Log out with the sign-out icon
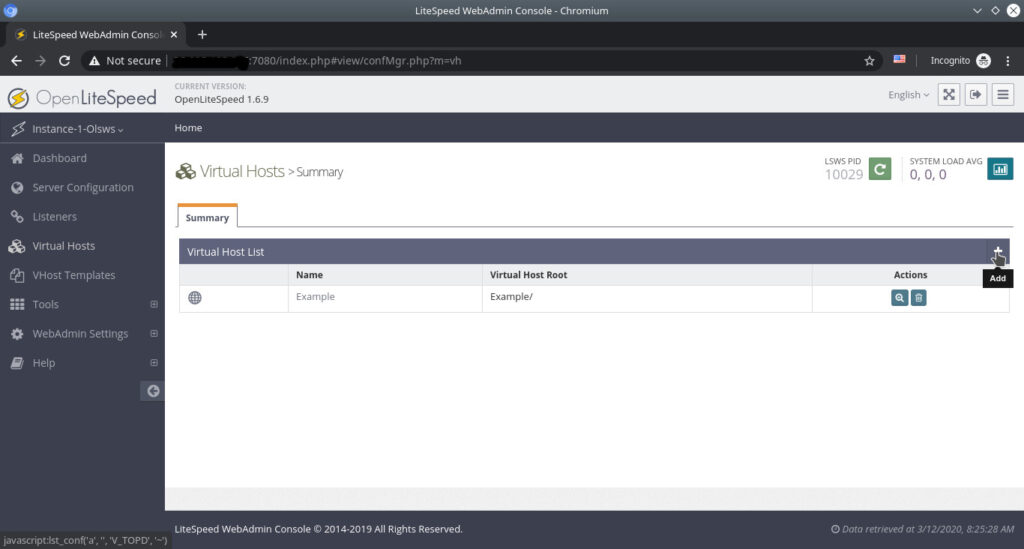The height and width of the screenshot is (549, 1024). 976,95
